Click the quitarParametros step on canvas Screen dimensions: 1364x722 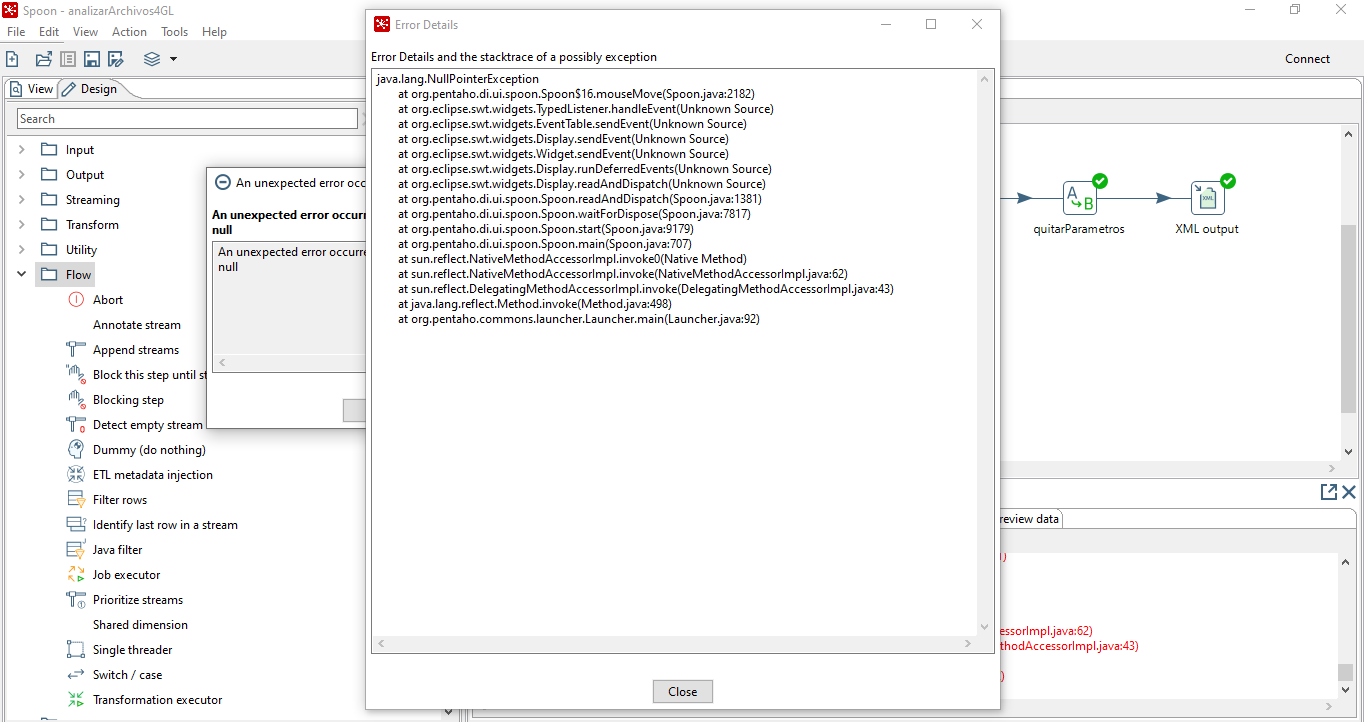click(1079, 198)
